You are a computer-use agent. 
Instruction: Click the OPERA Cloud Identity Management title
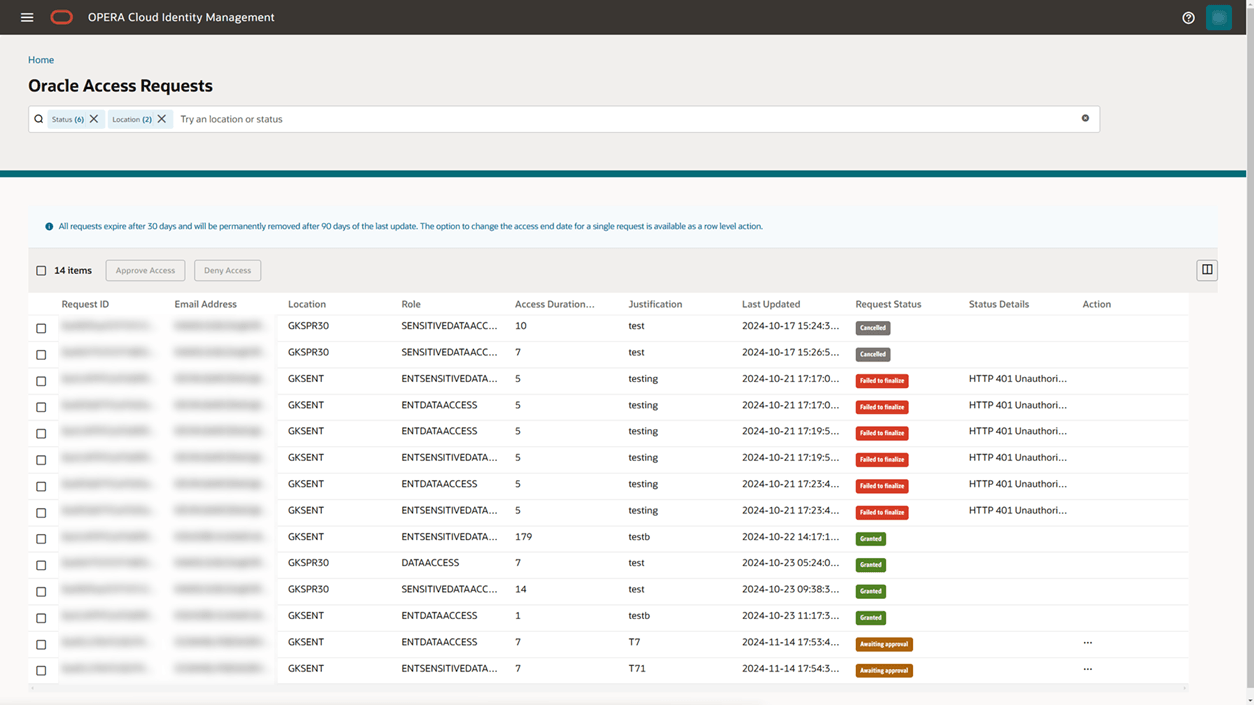click(181, 17)
